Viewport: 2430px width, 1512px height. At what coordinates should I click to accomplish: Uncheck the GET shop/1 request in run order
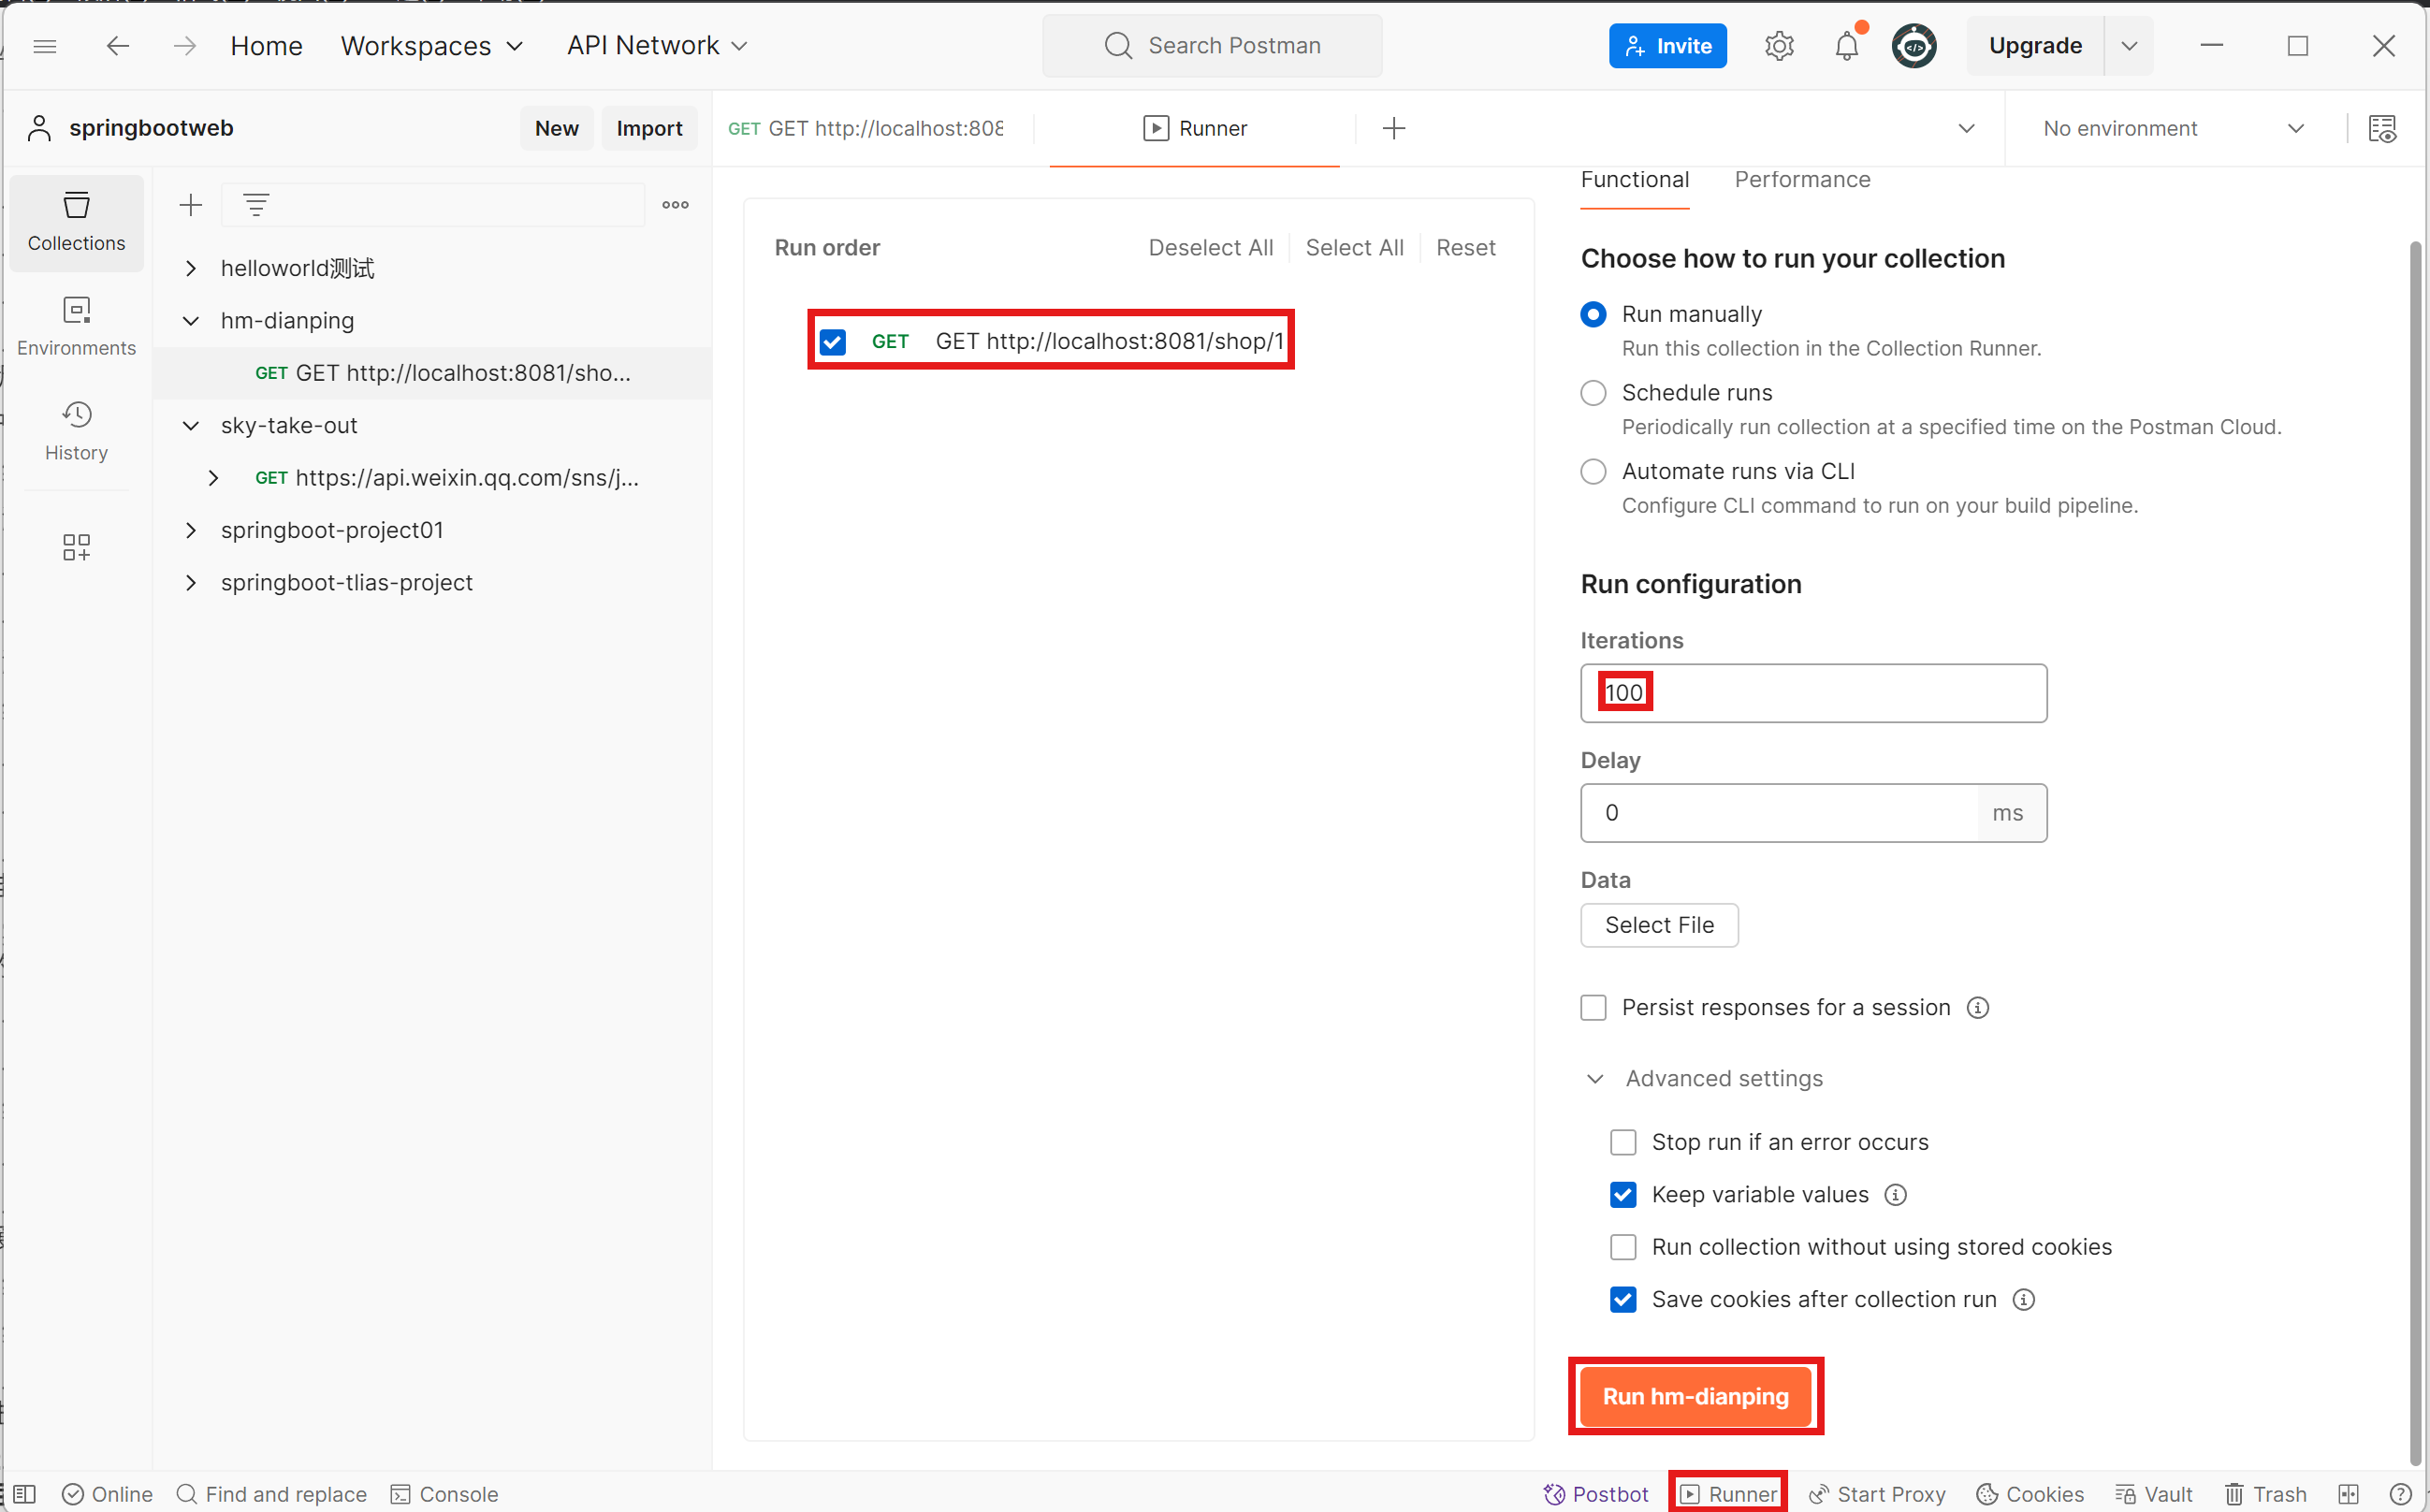coord(832,341)
